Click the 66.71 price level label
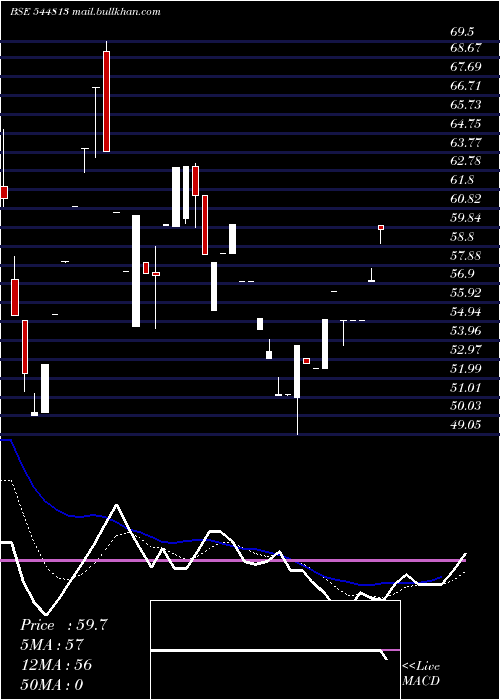The image size is (500, 700). (x=466, y=86)
